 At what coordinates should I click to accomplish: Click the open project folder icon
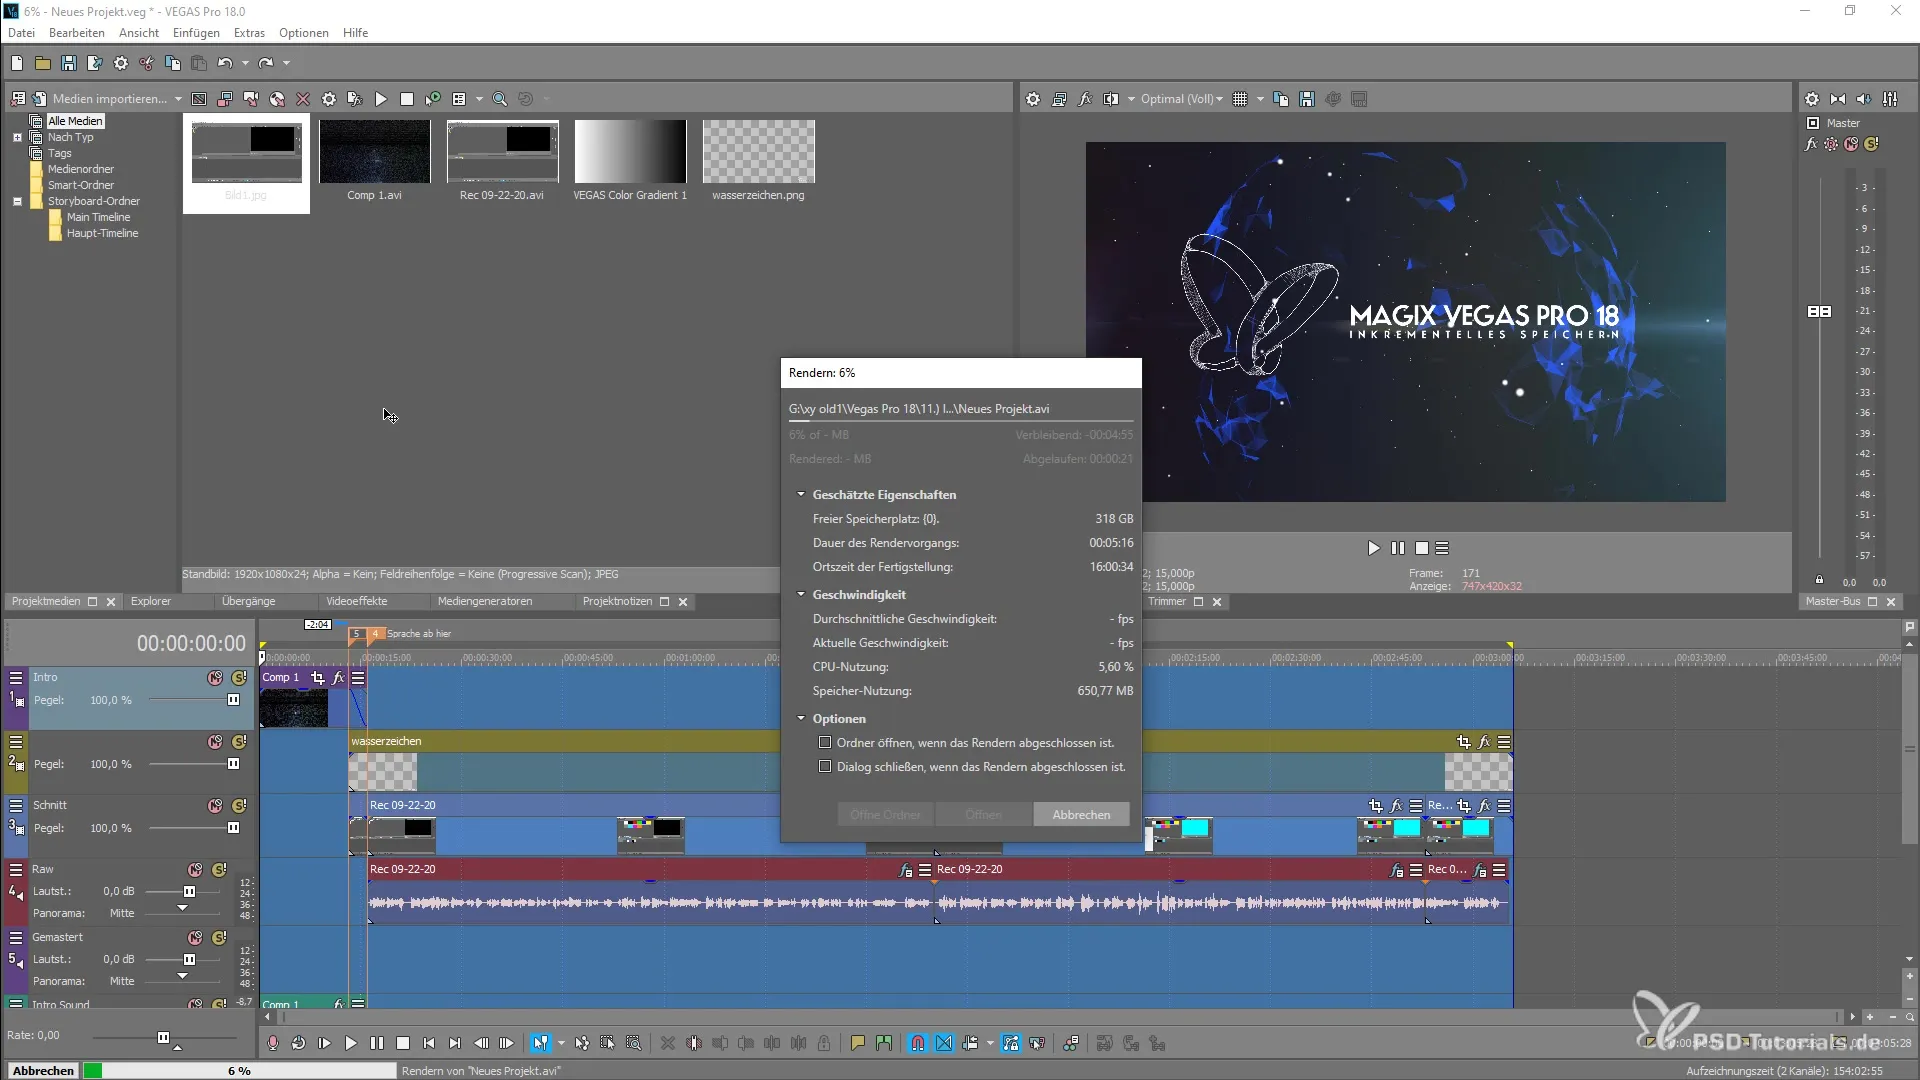coord(43,63)
